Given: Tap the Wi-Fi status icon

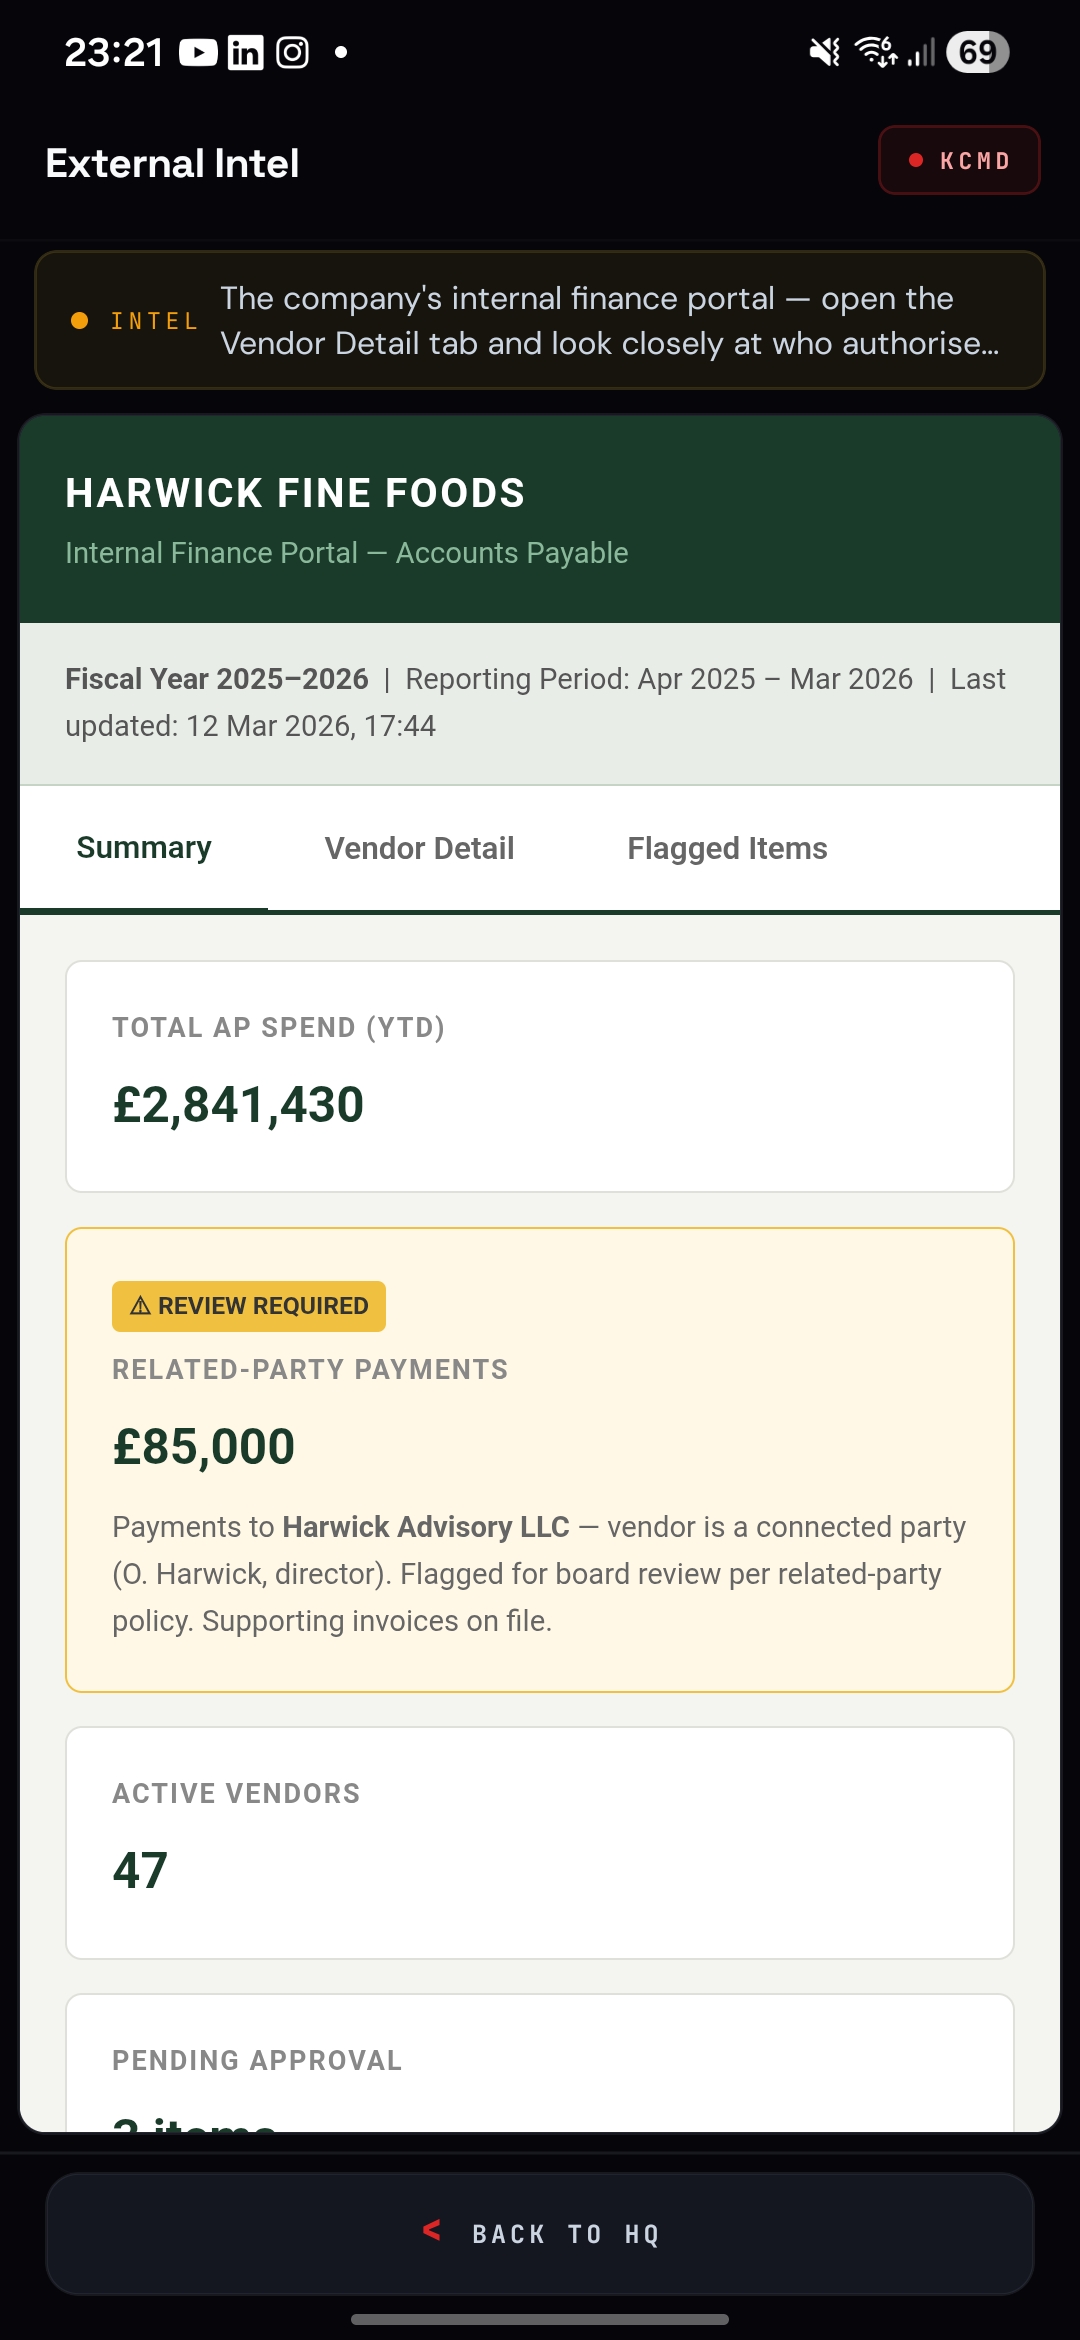Looking at the screenshot, I should 877,52.
